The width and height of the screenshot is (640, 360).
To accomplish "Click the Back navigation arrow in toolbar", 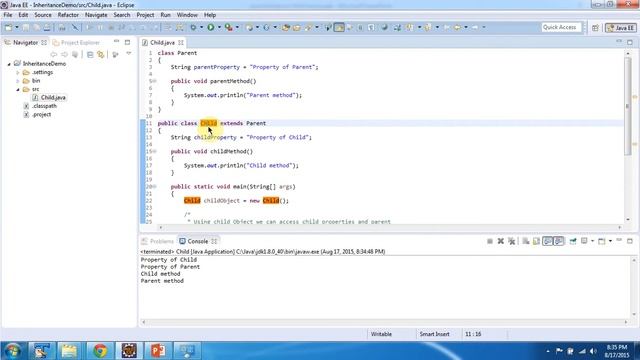I will (x=457, y=27).
